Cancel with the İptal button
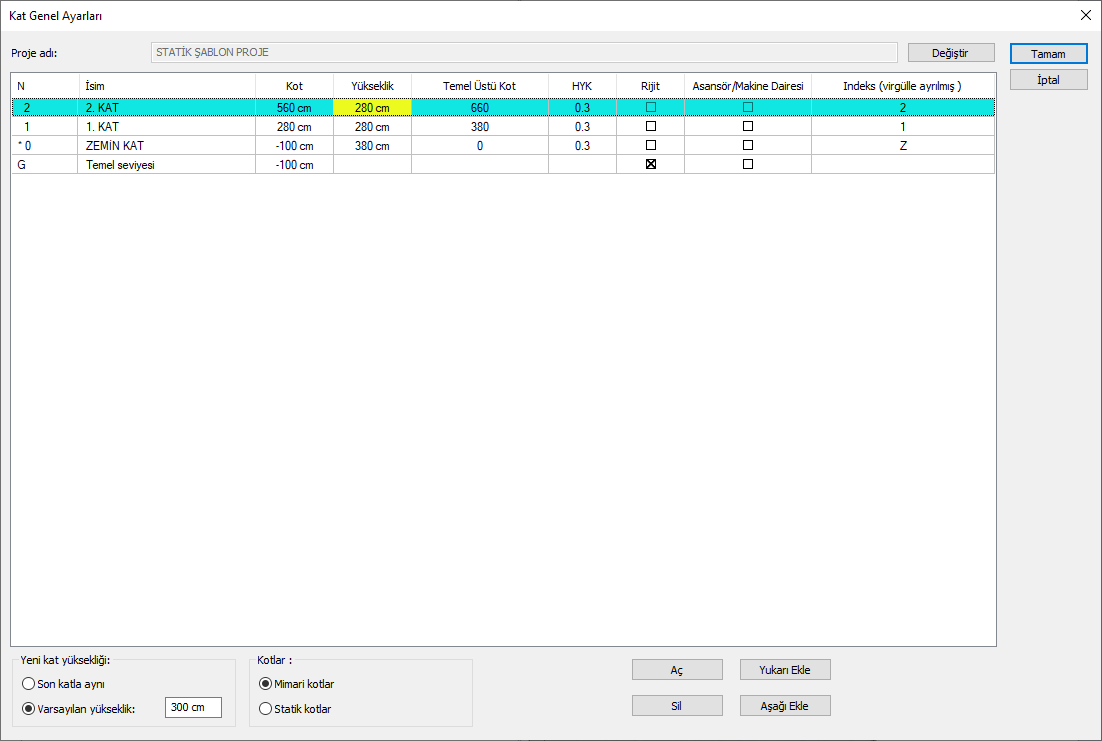1102x741 pixels. coord(1048,79)
